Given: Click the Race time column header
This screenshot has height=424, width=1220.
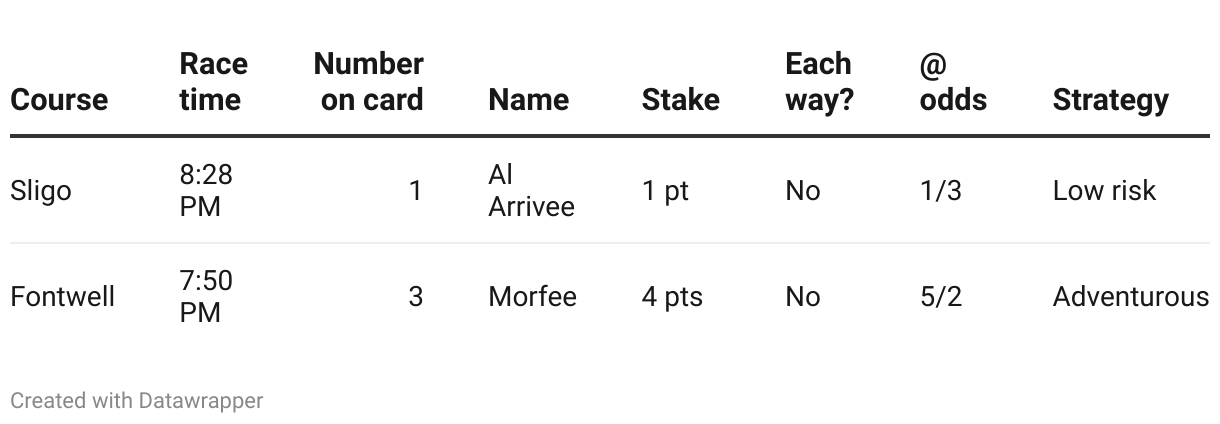Looking at the screenshot, I should pos(213,81).
